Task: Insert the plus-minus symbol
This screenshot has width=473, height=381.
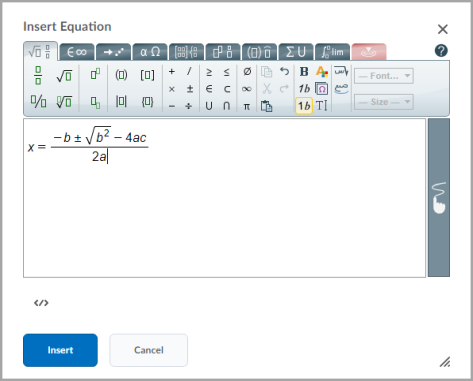Action: (190, 89)
